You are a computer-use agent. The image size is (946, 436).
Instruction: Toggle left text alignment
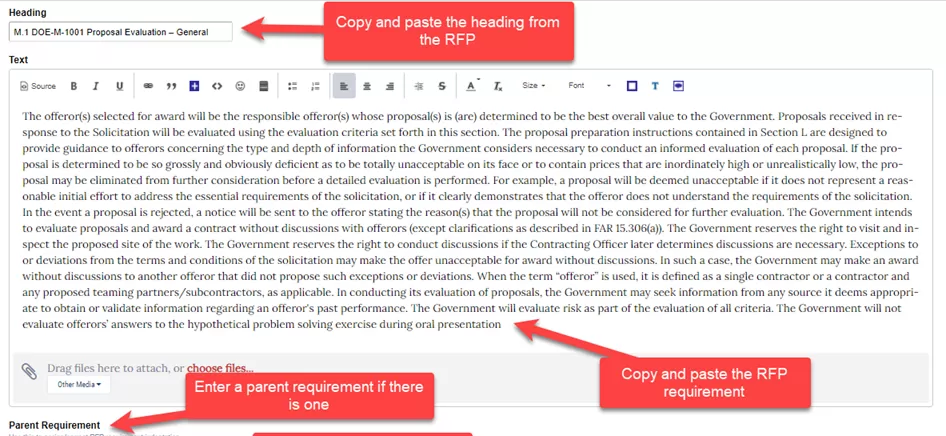tap(344, 86)
